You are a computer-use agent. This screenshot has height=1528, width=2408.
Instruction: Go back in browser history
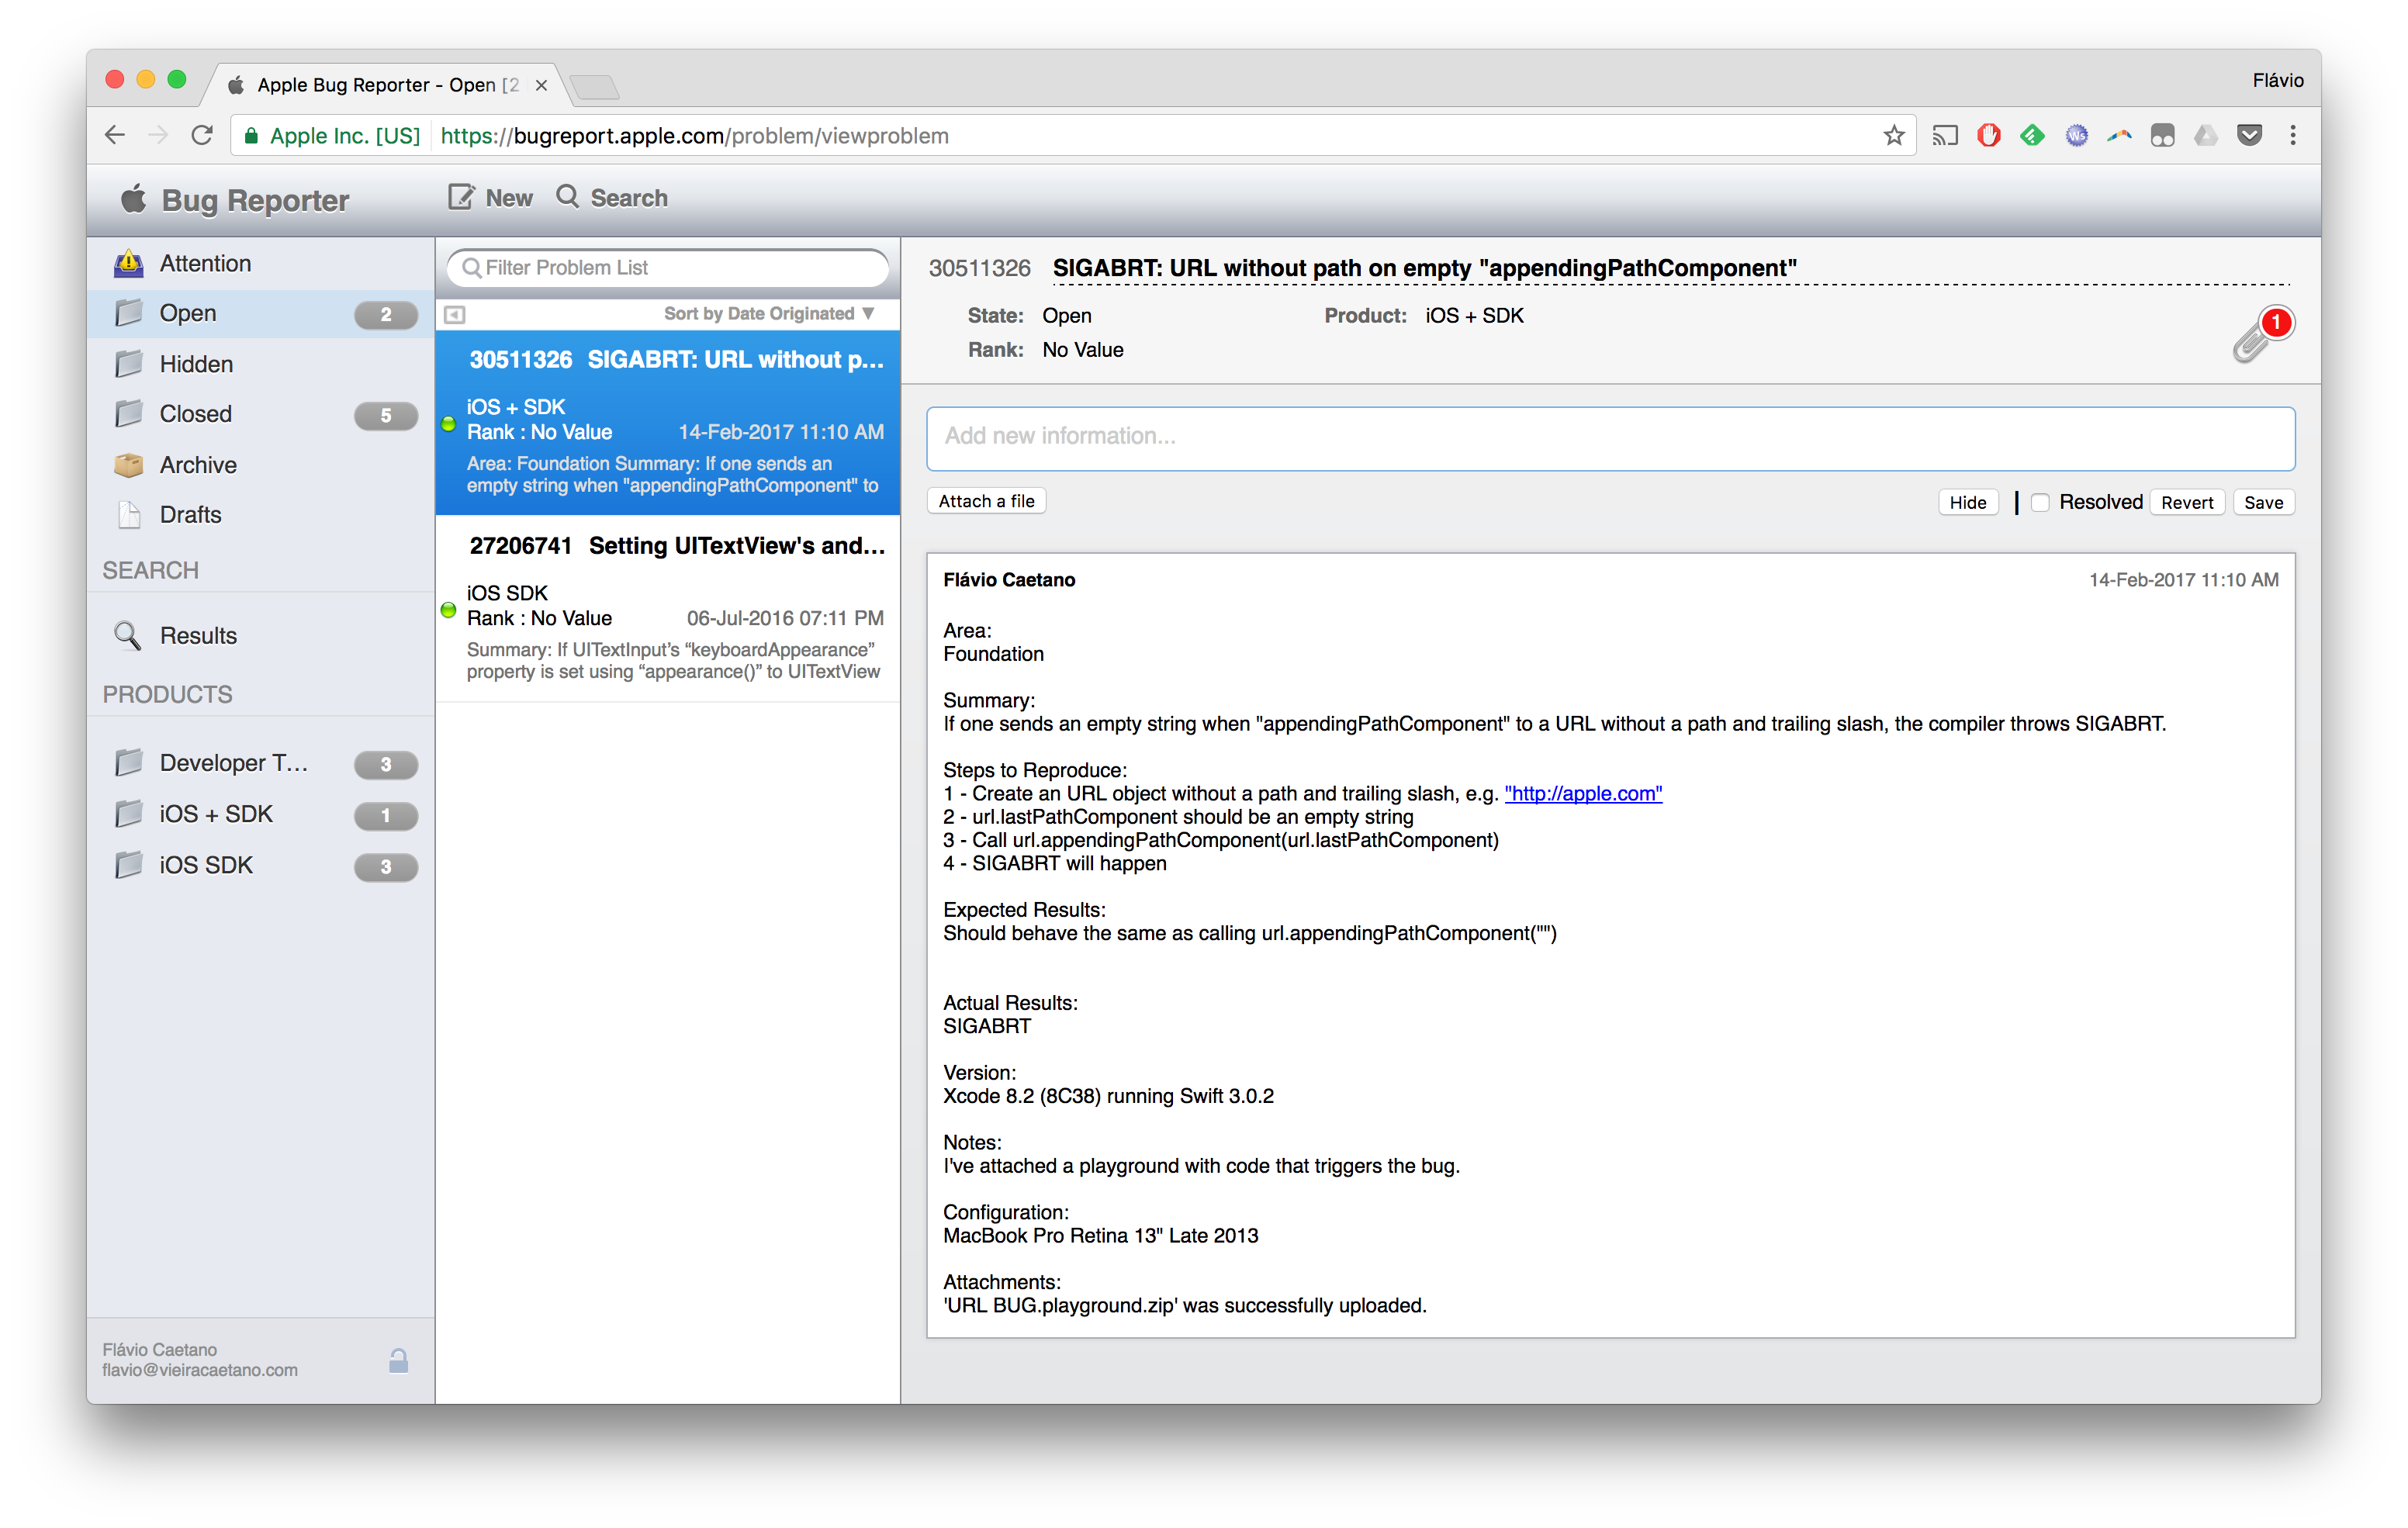pos(115,135)
